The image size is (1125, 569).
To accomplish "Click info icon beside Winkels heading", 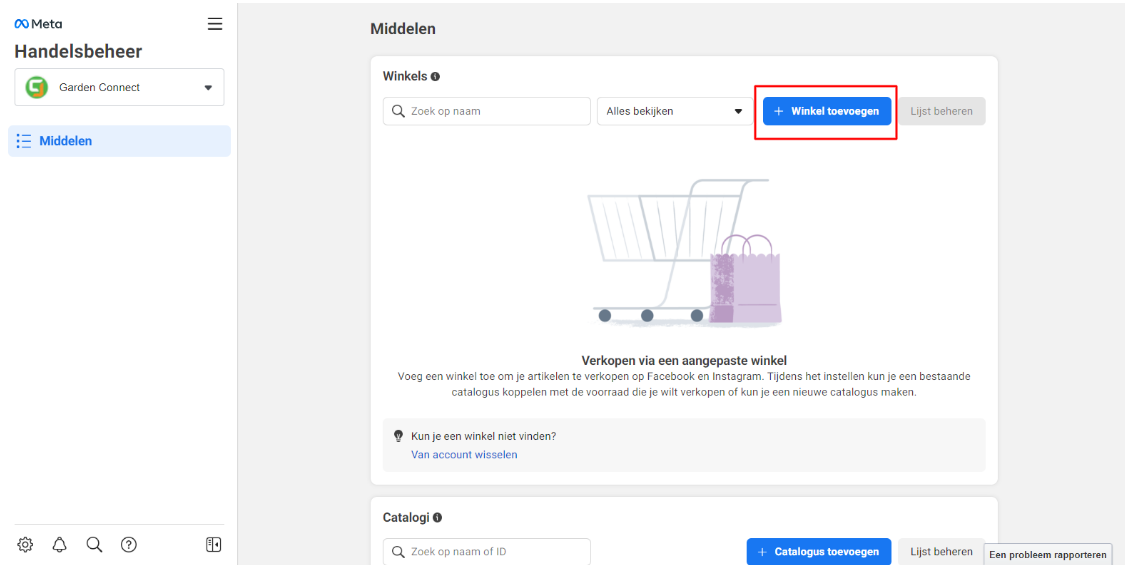I will pyautogui.click(x=436, y=76).
